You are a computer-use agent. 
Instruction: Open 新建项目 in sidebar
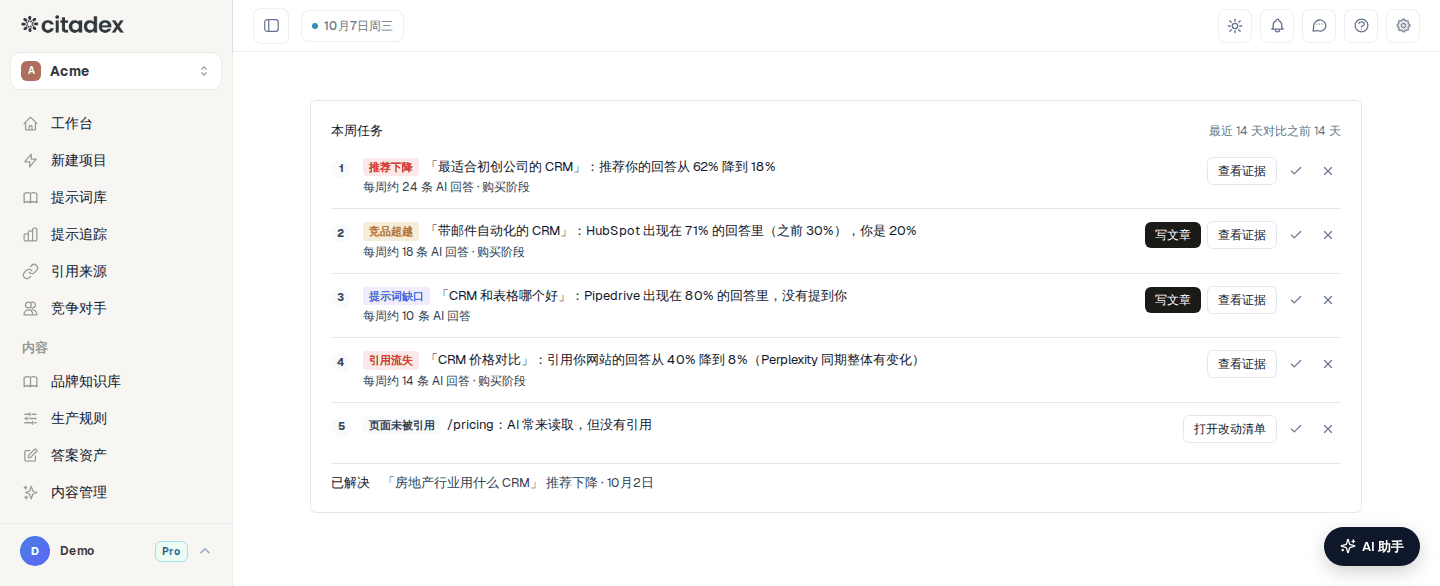point(116,161)
